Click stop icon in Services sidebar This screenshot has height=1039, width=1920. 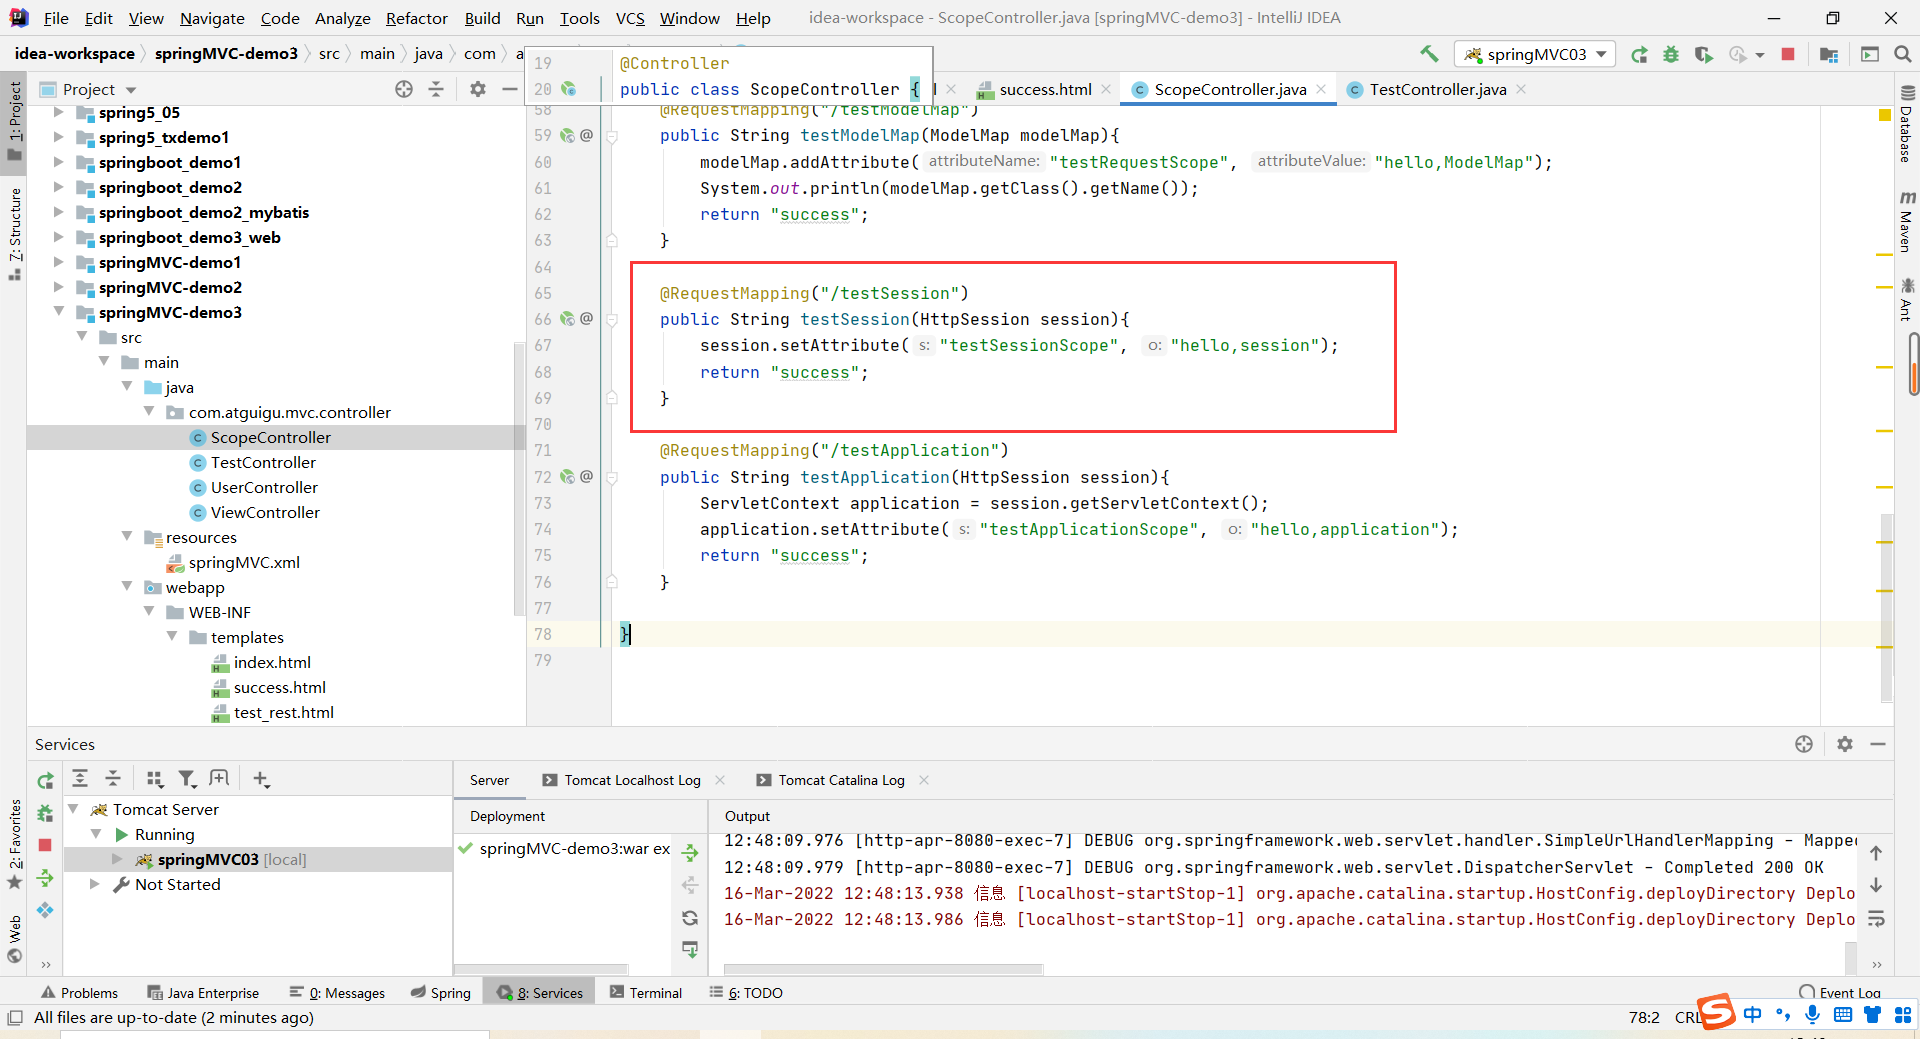[x=45, y=845]
